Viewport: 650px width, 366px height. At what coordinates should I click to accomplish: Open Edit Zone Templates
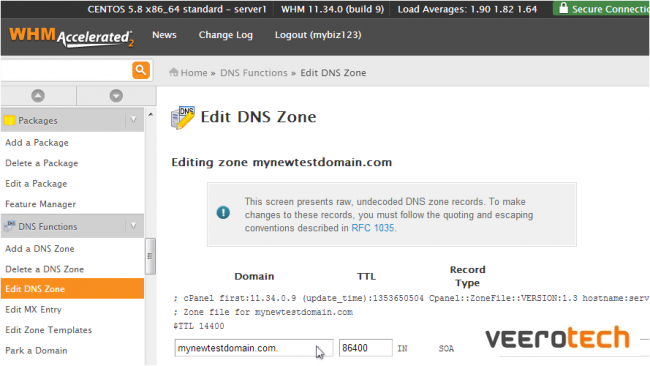click(x=49, y=330)
